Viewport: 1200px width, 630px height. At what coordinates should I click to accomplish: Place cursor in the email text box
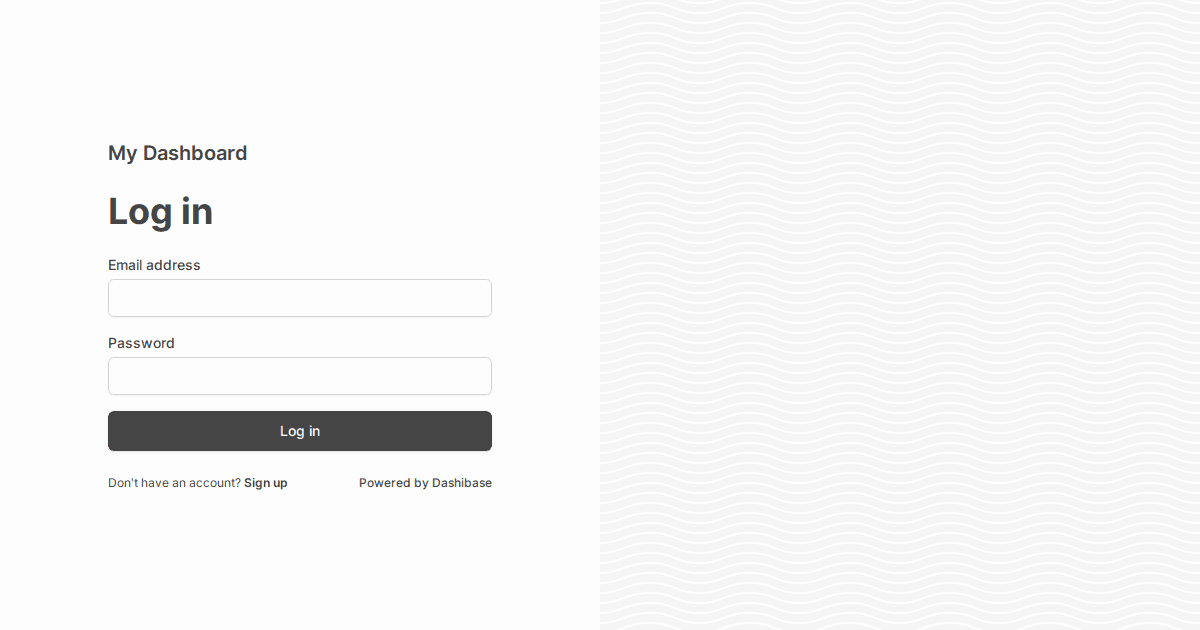tap(300, 298)
